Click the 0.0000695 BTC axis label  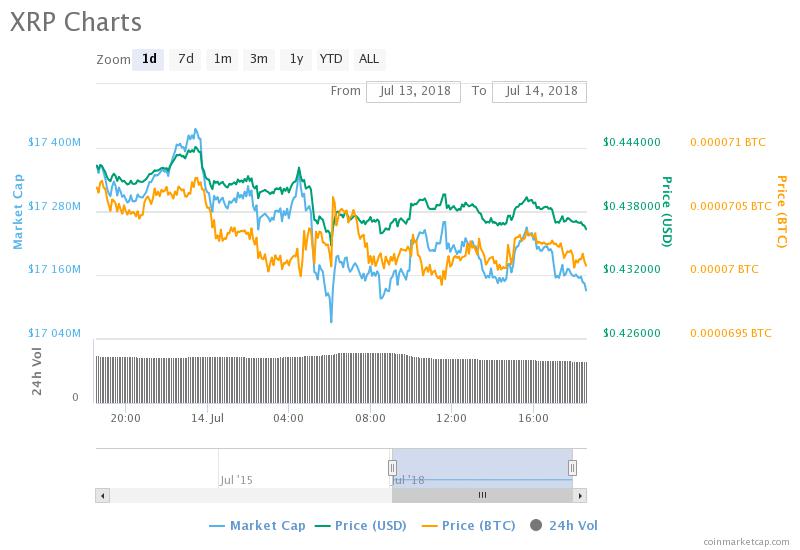pyautogui.click(x=731, y=333)
